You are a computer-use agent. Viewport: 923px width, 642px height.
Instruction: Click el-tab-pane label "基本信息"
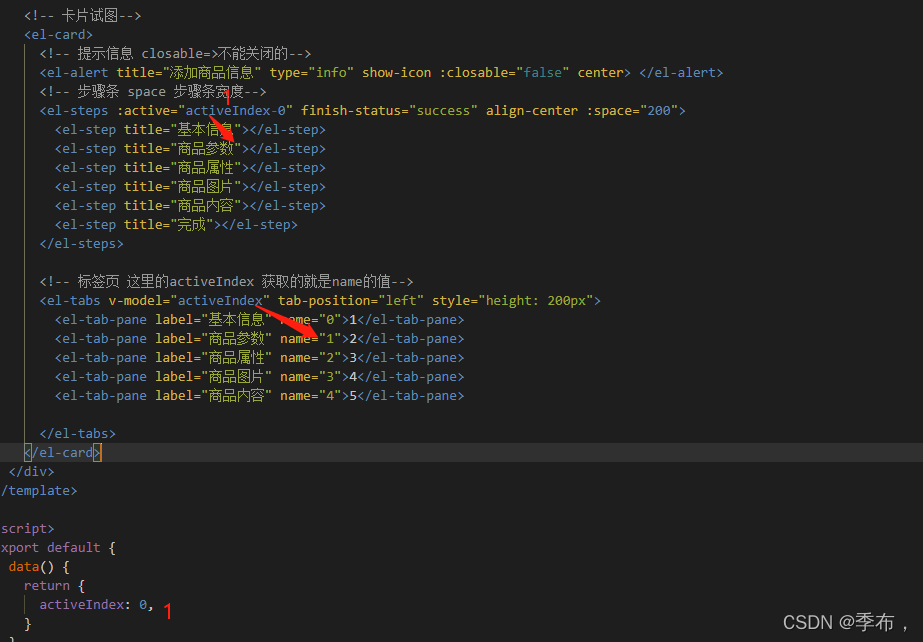[x=213, y=320]
